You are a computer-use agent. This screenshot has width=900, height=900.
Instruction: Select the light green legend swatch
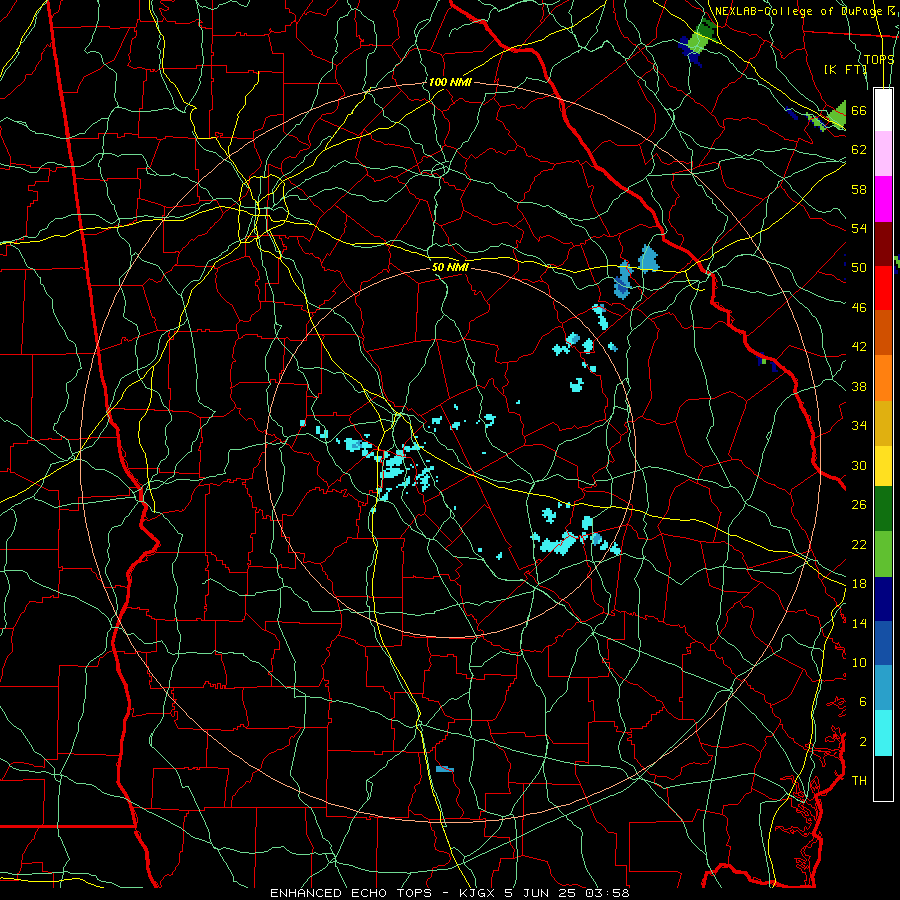coord(883,554)
